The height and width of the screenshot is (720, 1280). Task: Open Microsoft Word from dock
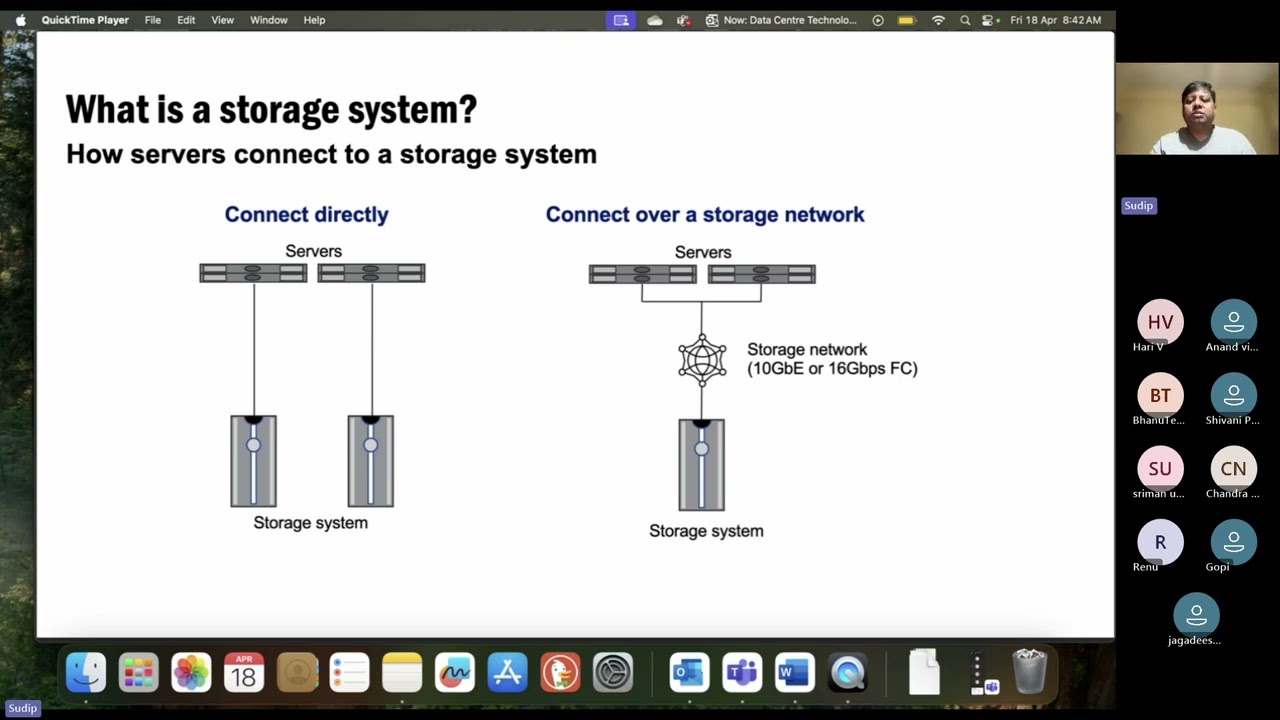point(794,672)
